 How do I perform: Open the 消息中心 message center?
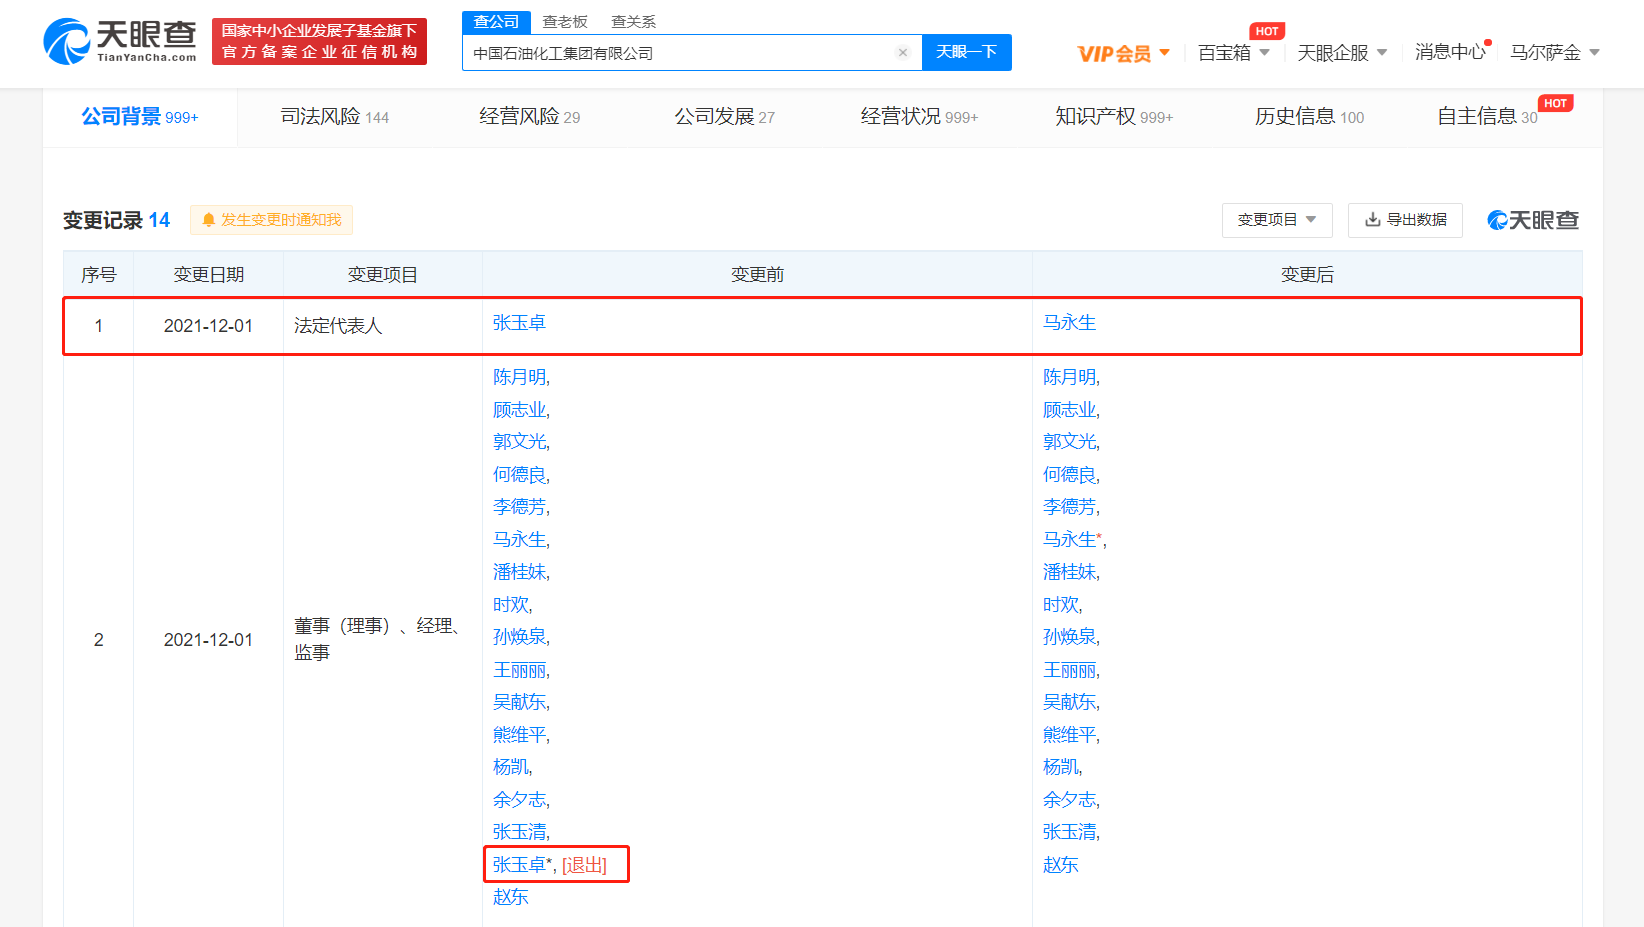click(x=1450, y=52)
